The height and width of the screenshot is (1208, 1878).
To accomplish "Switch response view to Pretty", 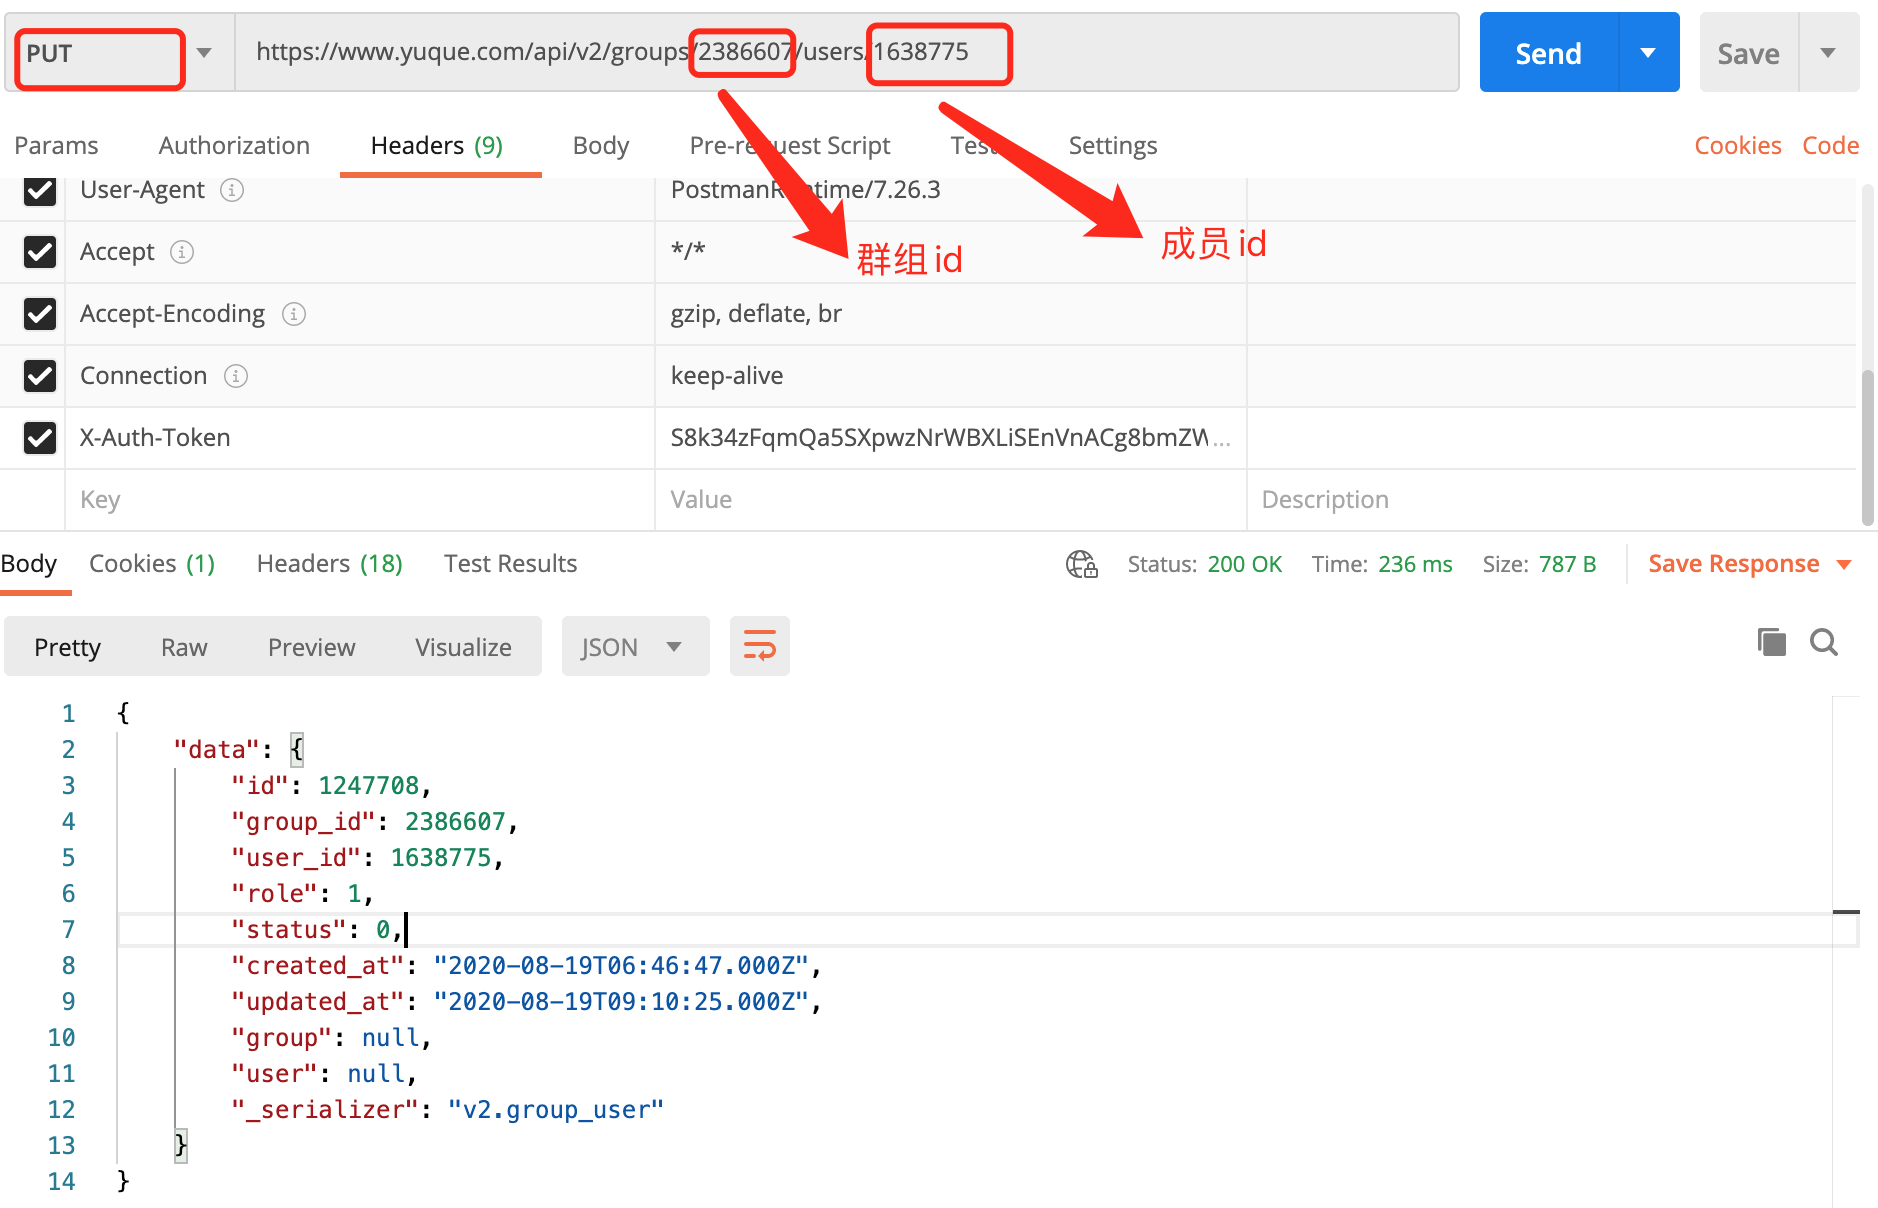I will tap(67, 647).
